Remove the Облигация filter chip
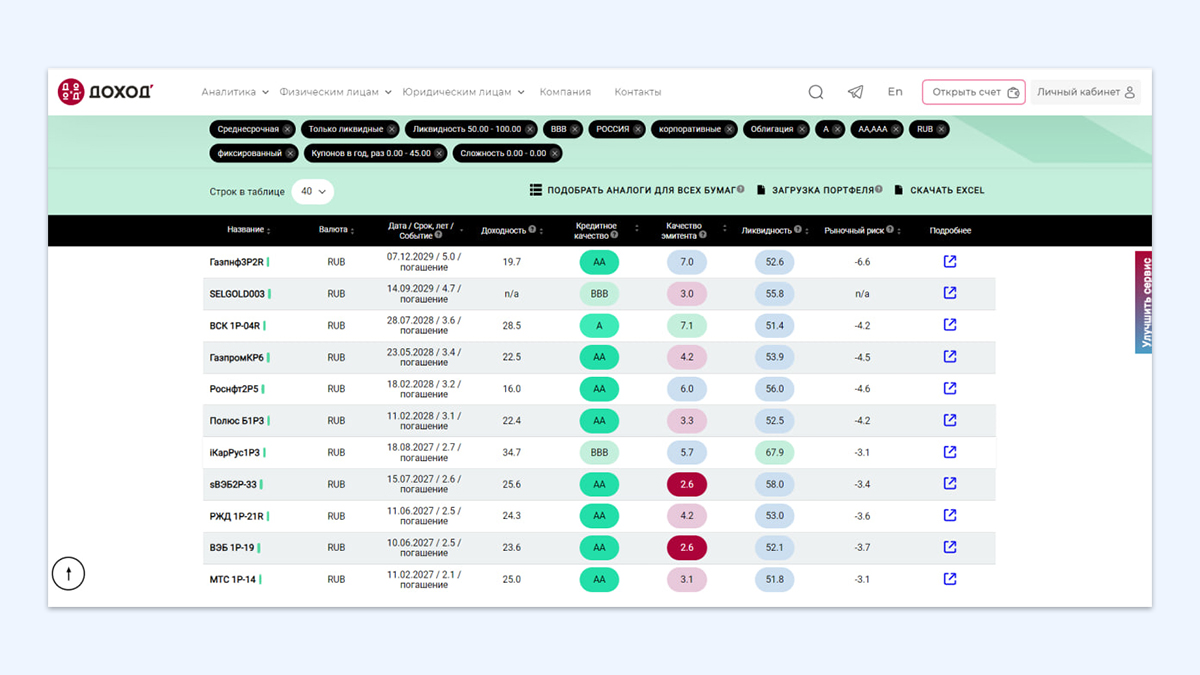 (802, 129)
